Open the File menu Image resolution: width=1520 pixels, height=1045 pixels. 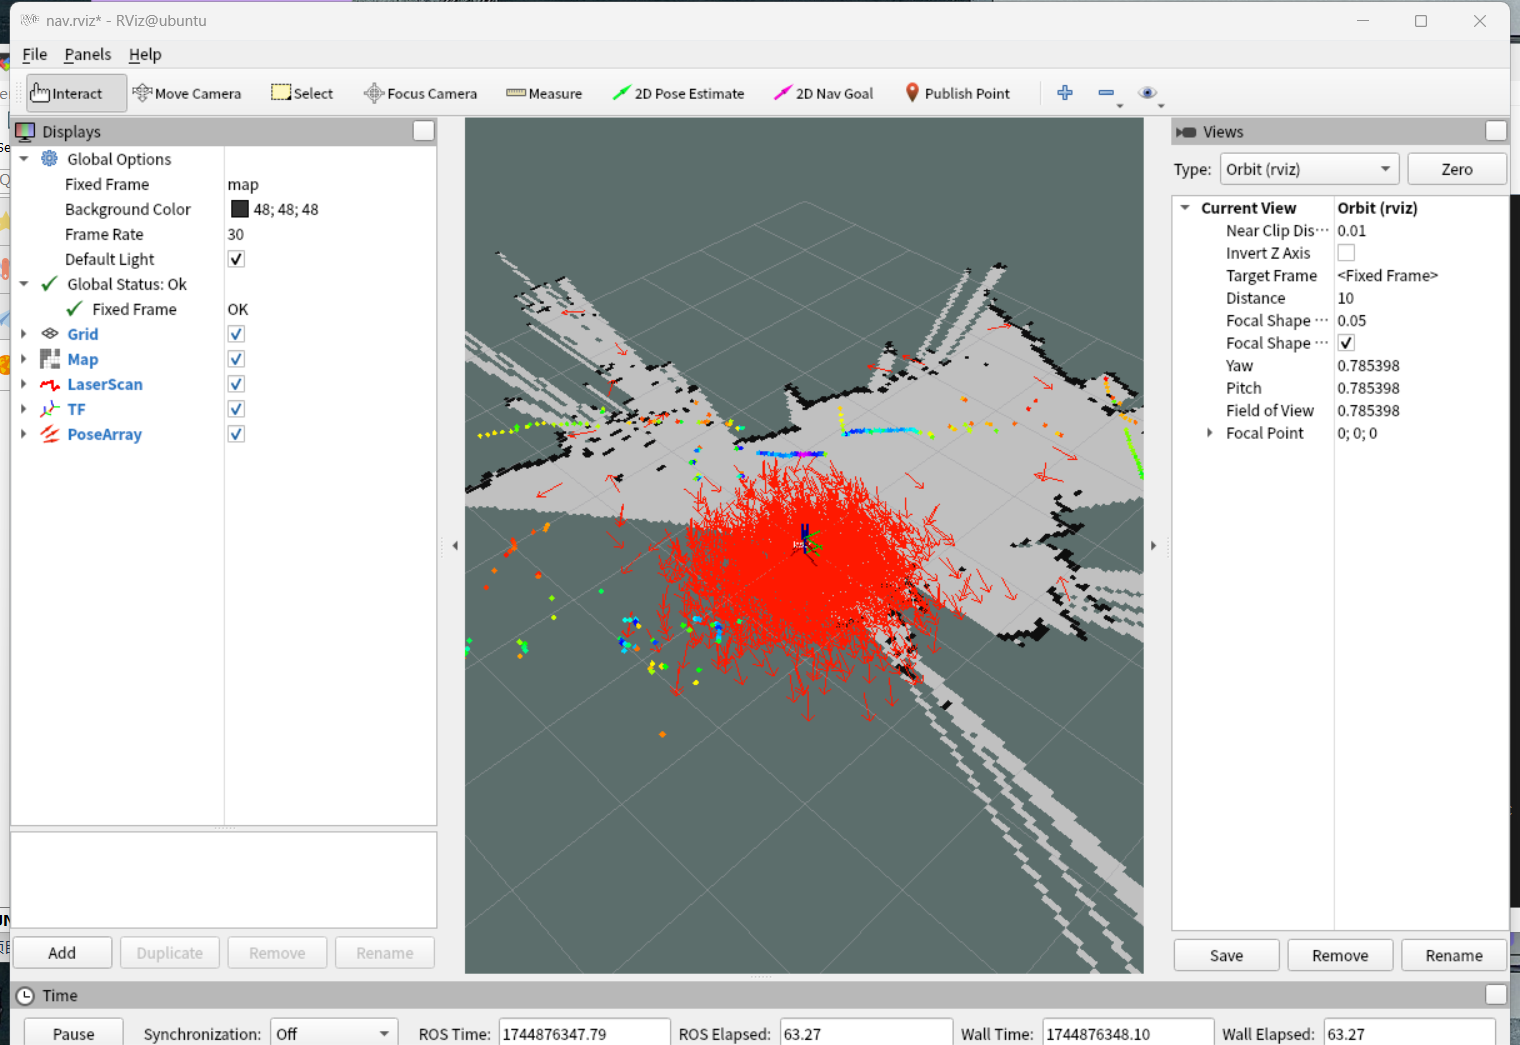[x=34, y=54]
